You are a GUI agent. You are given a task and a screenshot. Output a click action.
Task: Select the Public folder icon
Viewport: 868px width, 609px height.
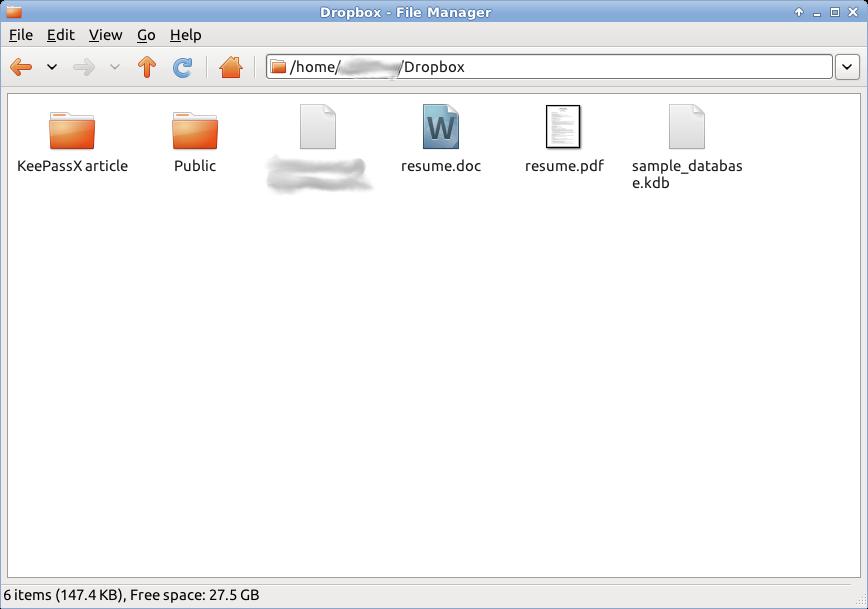click(195, 130)
